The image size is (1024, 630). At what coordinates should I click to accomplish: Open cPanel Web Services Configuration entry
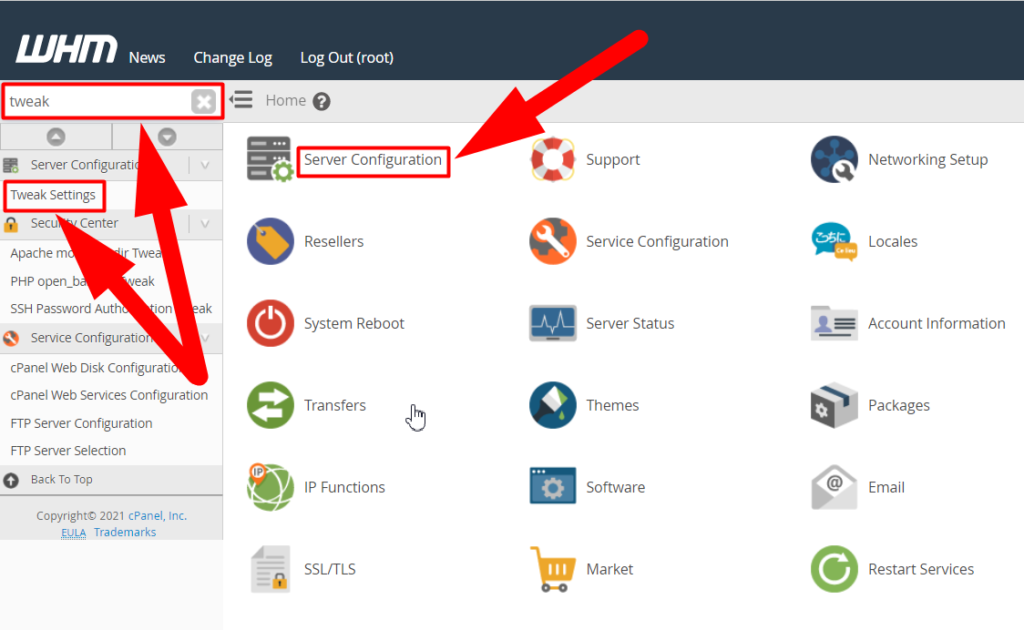[x=109, y=395]
